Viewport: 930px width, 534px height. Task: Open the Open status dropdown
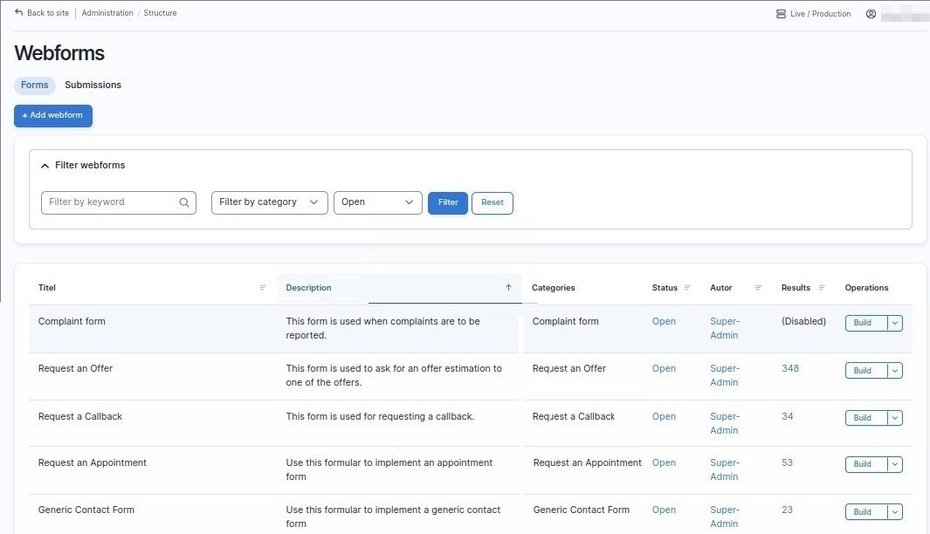coord(378,203)
